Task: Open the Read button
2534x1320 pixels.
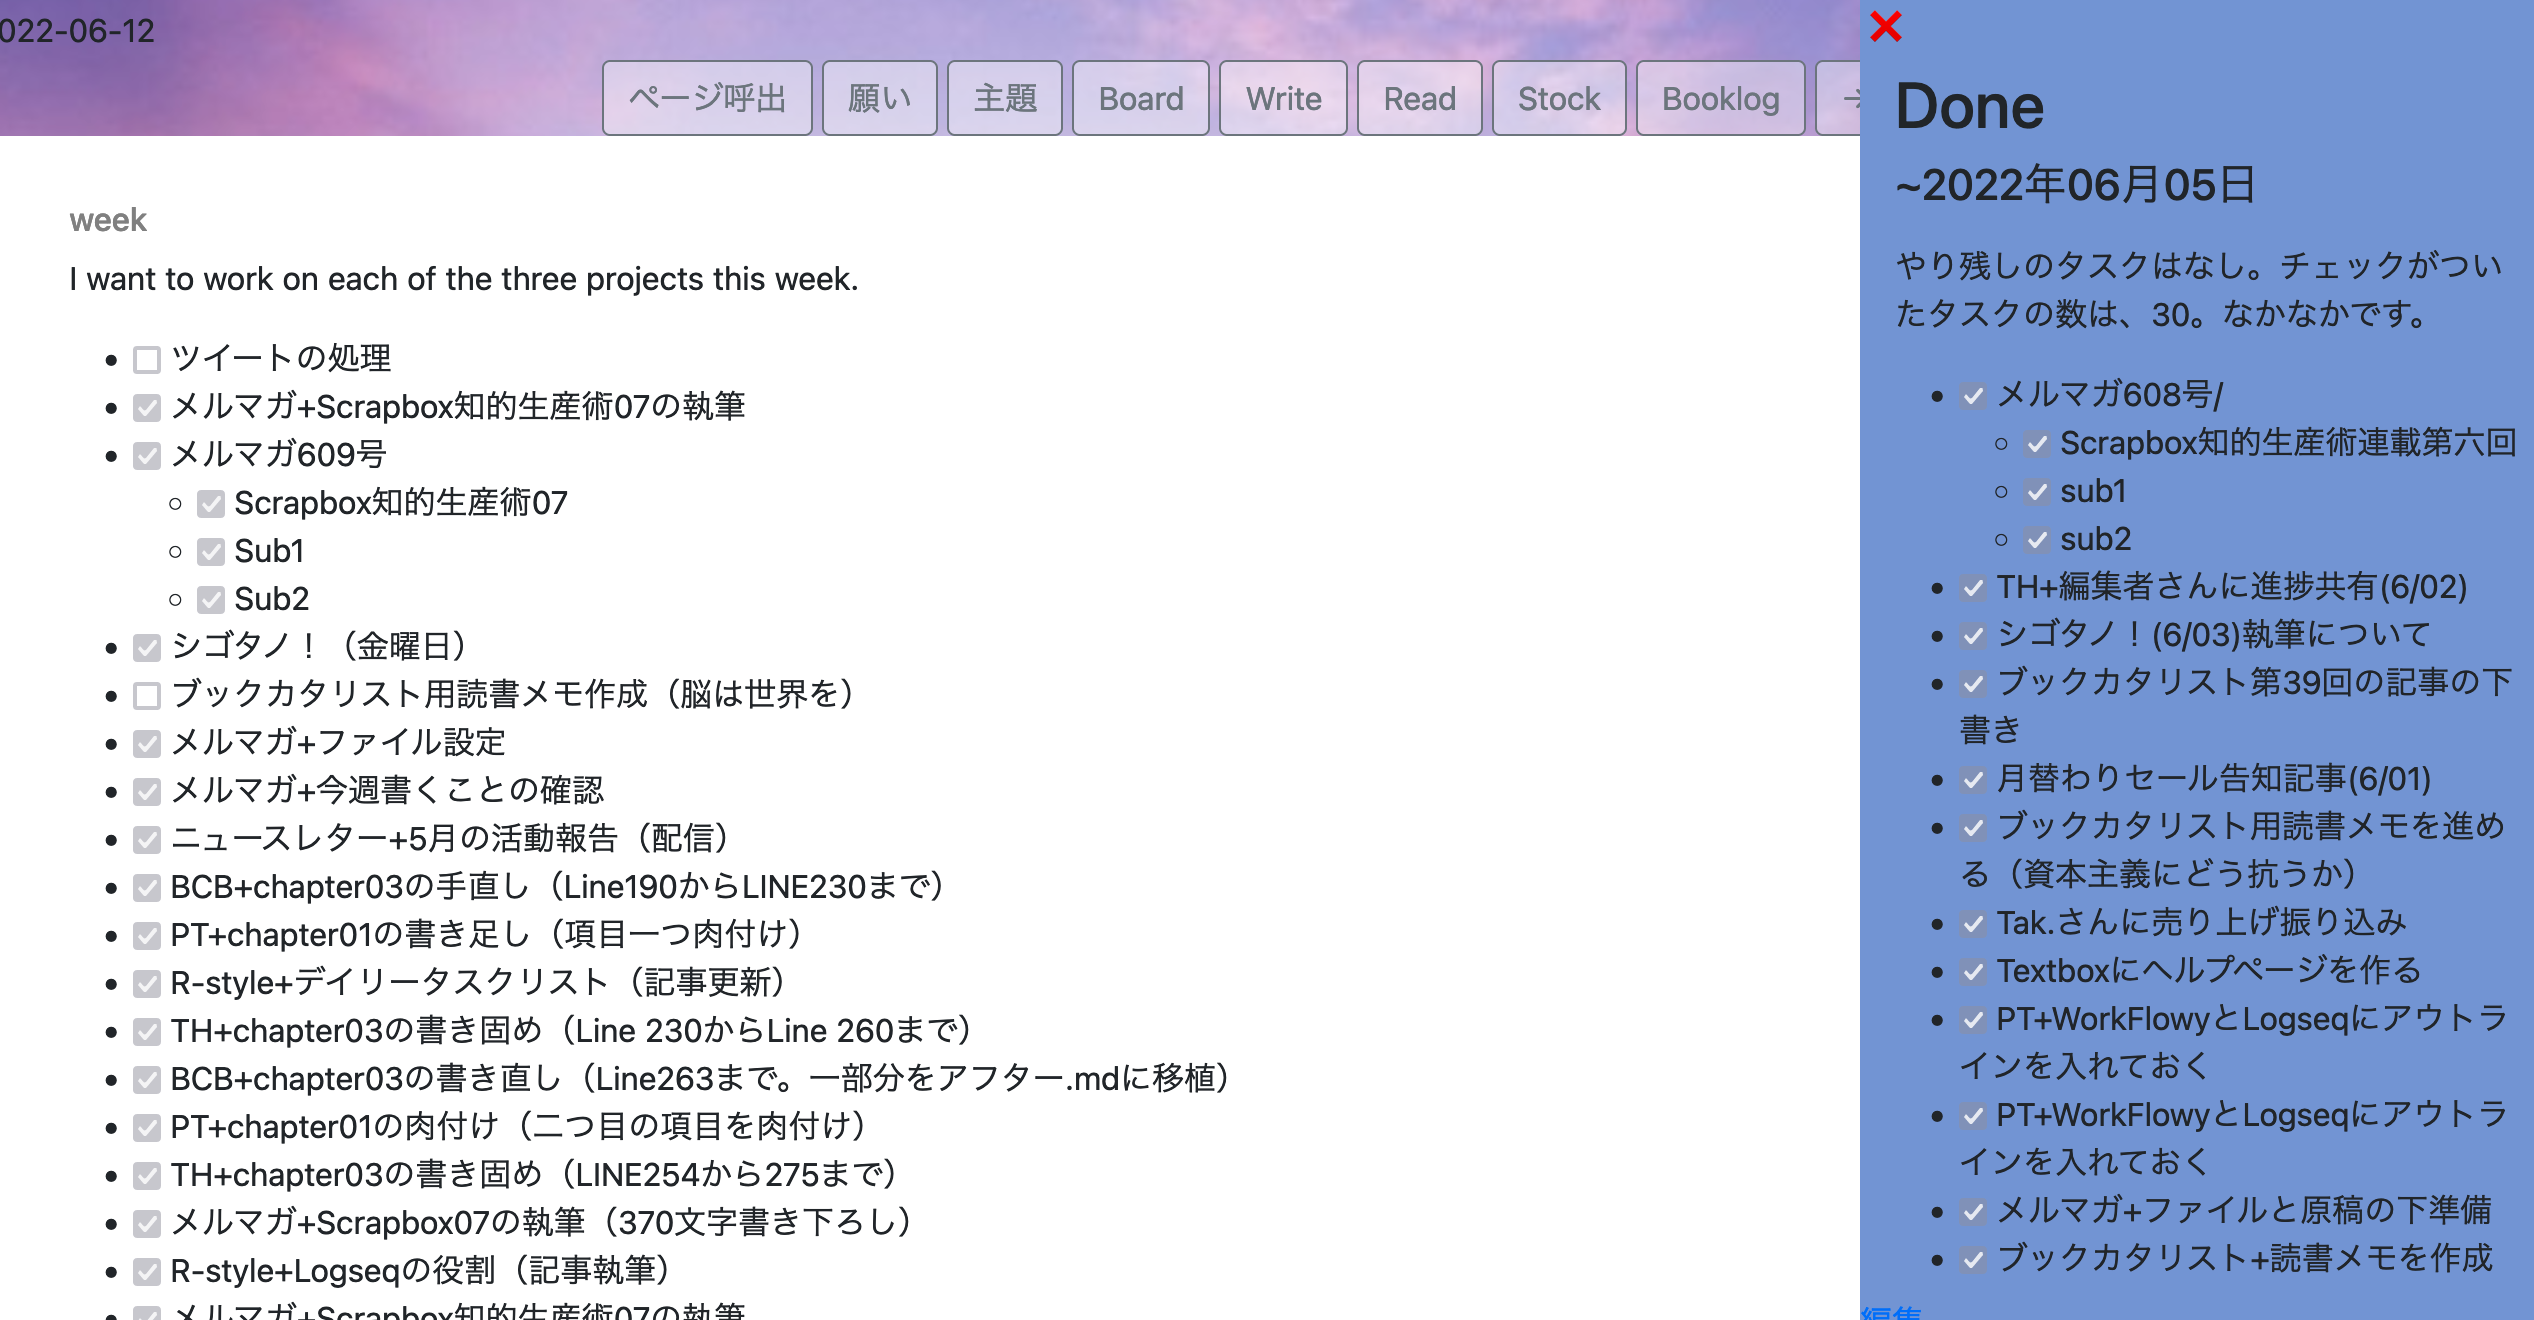Action: (1419, 98)
